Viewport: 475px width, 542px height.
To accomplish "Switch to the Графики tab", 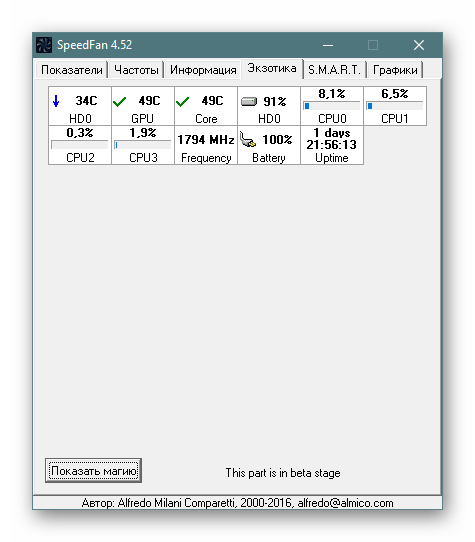I will click(x=395, y=70).
